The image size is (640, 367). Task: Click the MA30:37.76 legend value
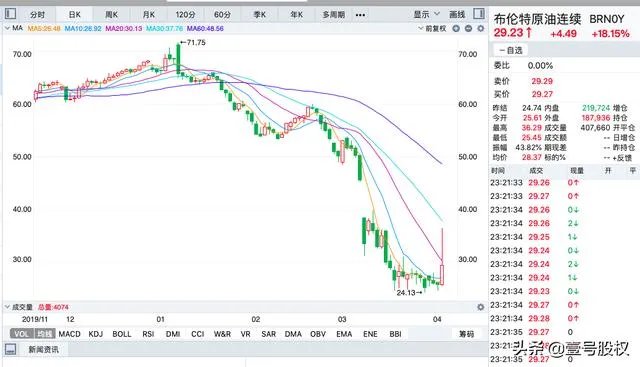[x=164, y=29]
